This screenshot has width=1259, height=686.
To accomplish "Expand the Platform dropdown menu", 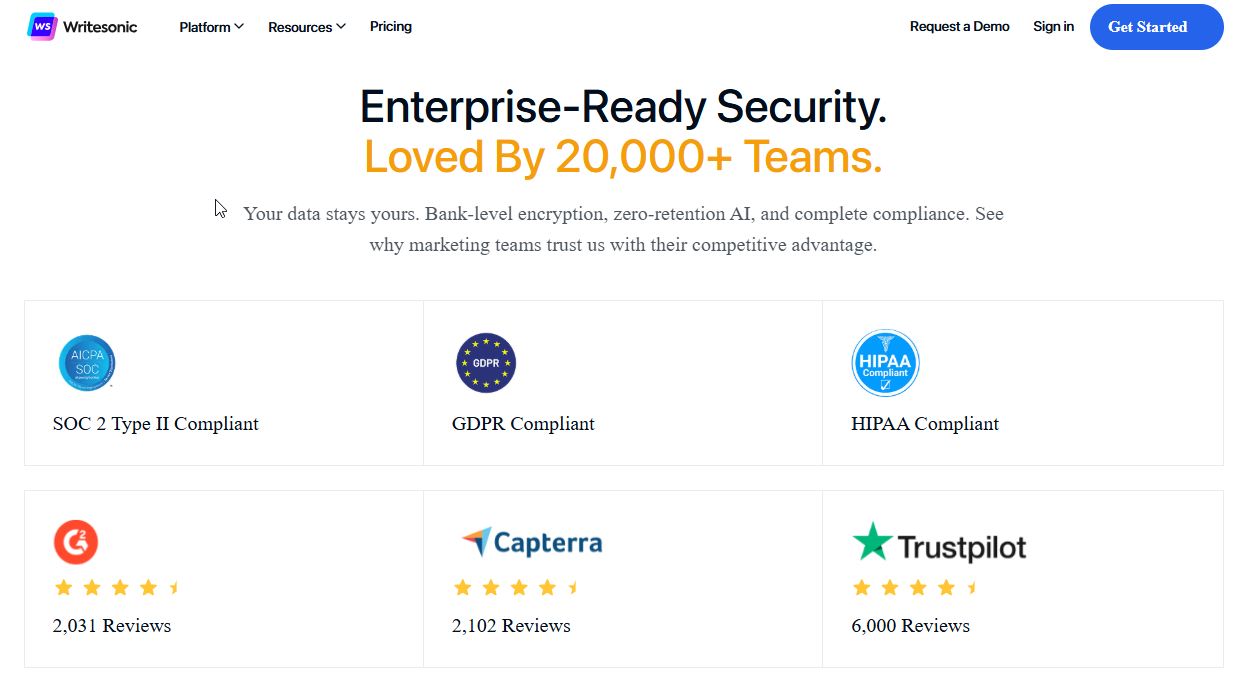I will (x=211, y=27).
